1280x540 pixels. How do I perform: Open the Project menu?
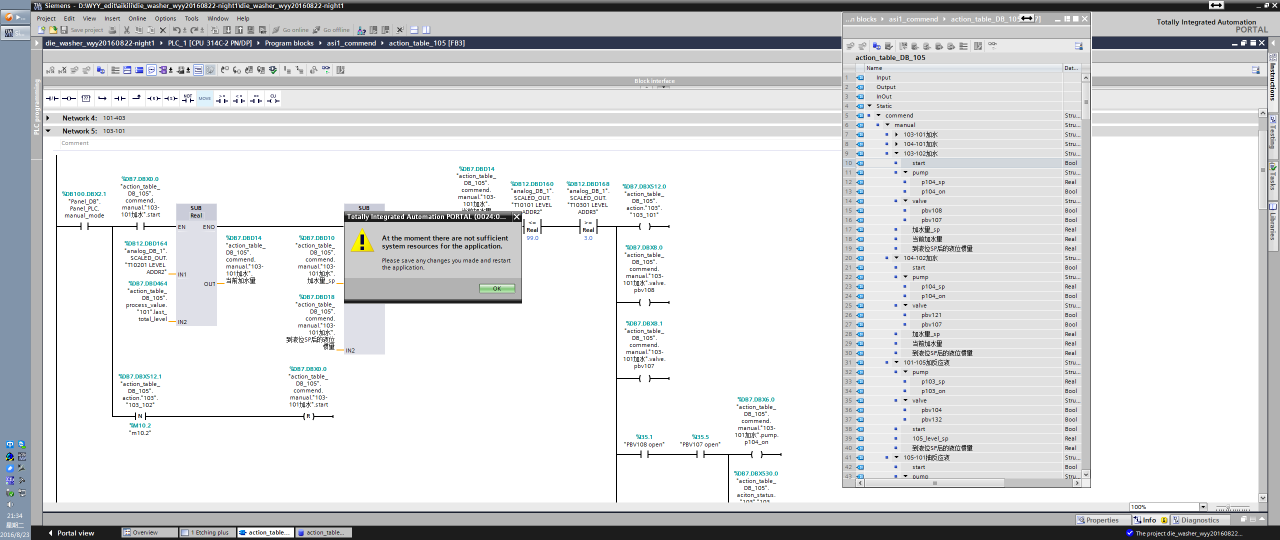pos(46,18)
